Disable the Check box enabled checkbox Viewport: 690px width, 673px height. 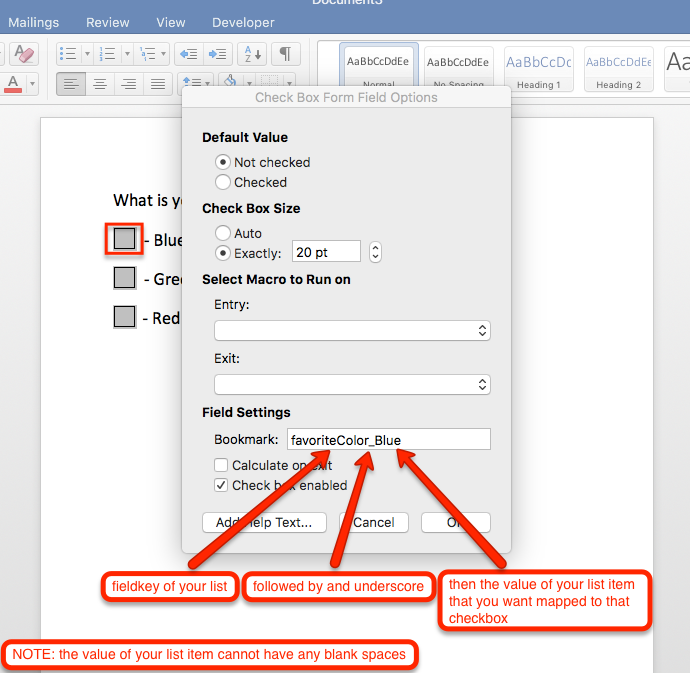pos(221,485)
